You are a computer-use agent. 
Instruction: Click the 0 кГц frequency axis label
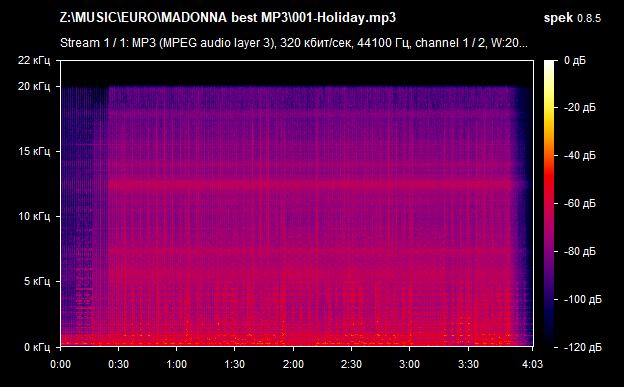coord(37,347)
